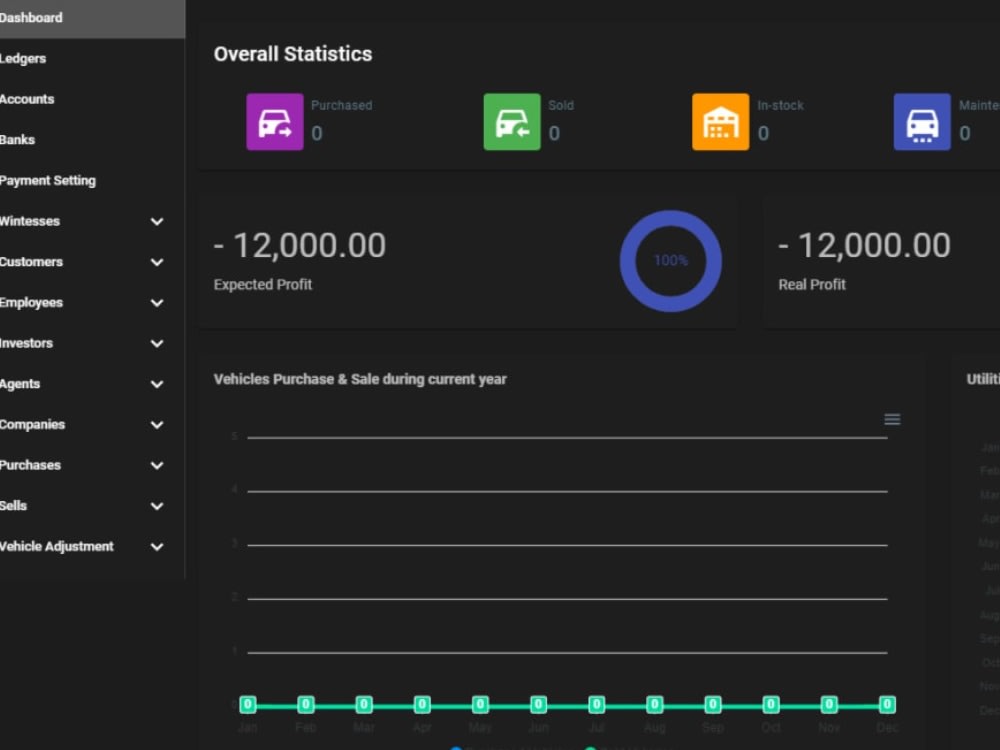Click the Customers sidebar label
Image resolution: width=1000 pixels, height=750 pixels.
31,262
